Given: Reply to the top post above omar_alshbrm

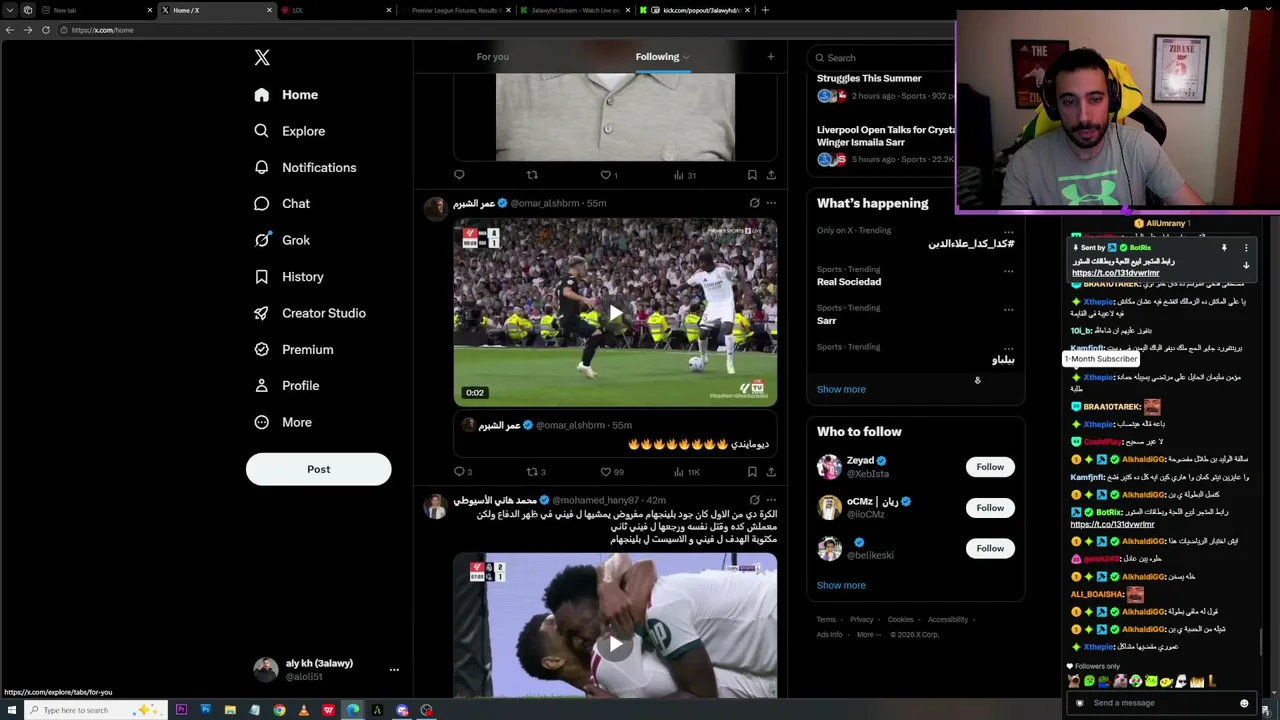Looking at the screenshot, I should [459, 175].
